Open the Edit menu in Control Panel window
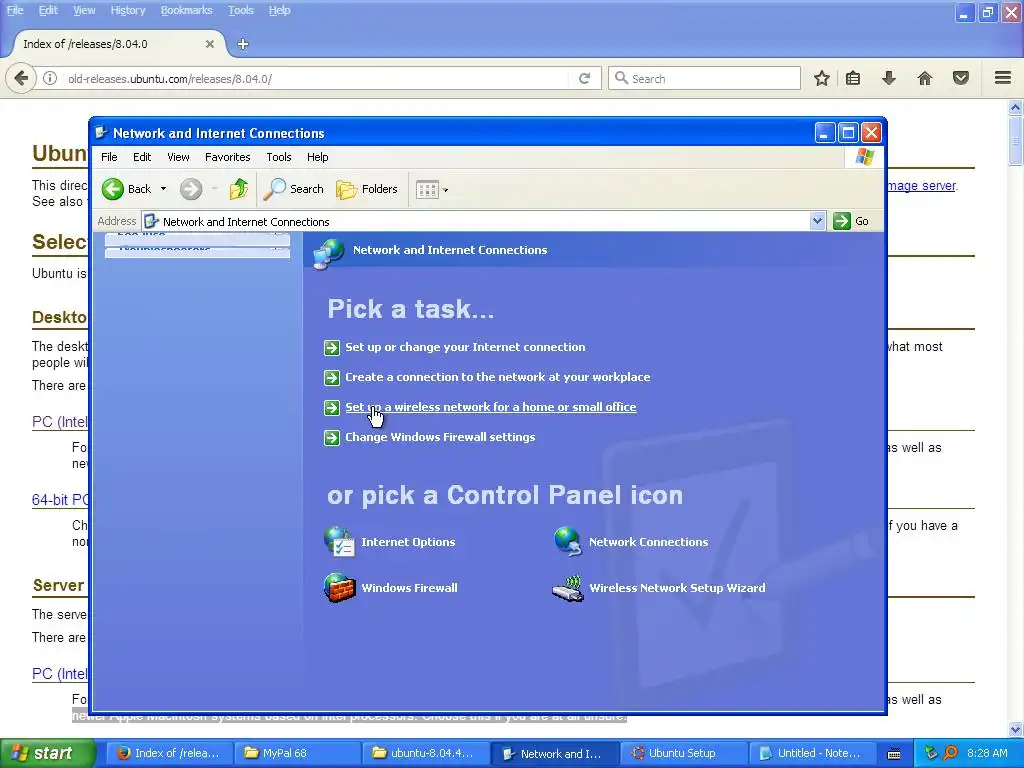1024x768 pixels. tap(142, 157)
